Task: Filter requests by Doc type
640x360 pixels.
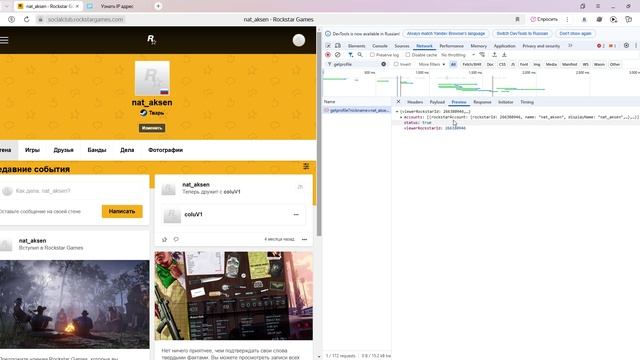Action: click(490, 64)
